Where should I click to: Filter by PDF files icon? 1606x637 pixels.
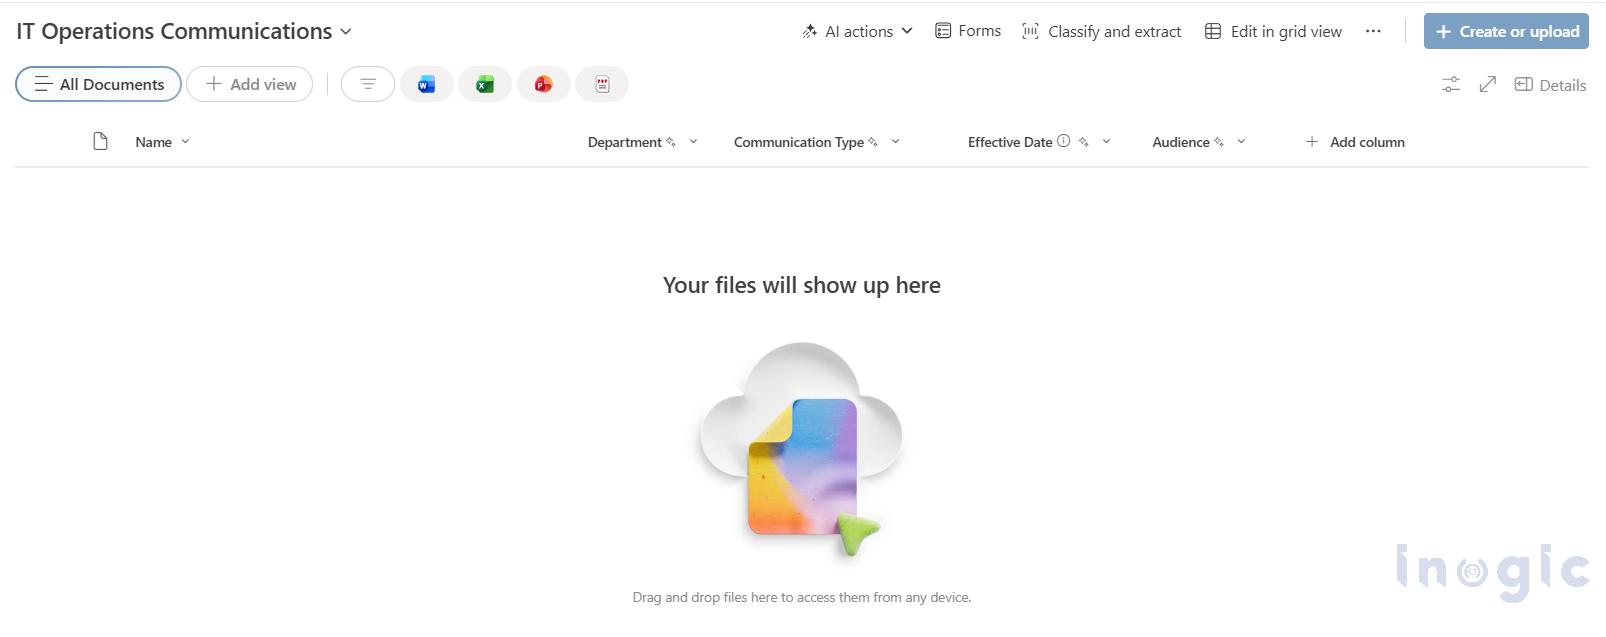point(602,85)
